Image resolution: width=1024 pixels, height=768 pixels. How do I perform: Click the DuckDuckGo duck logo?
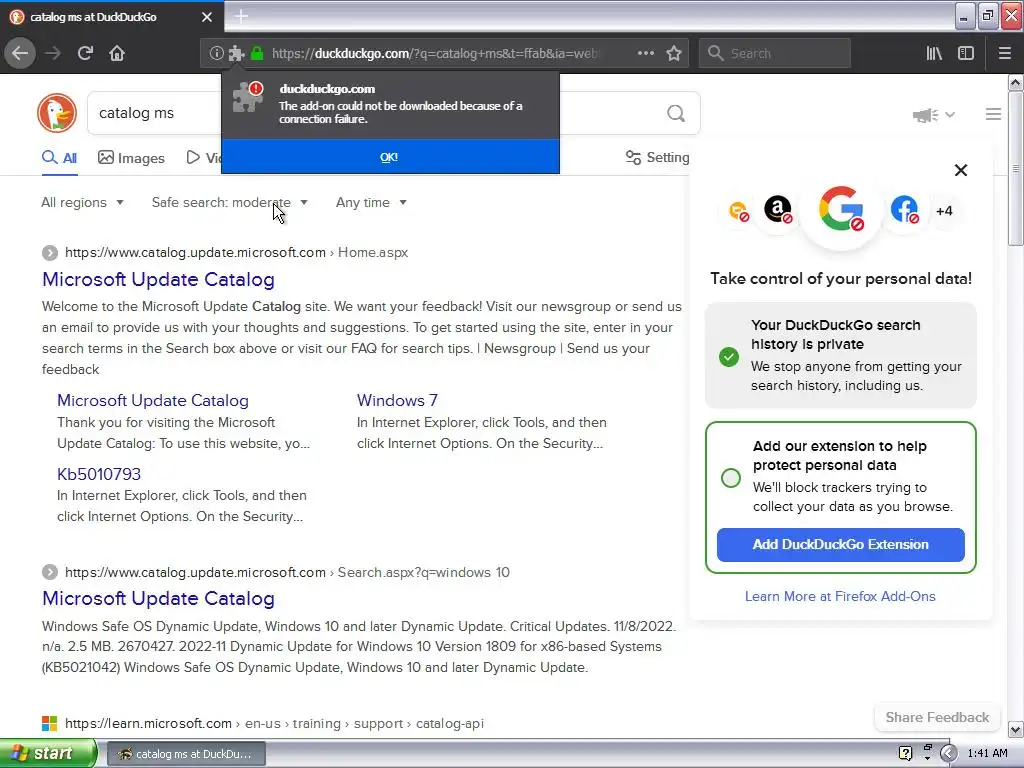57,113
